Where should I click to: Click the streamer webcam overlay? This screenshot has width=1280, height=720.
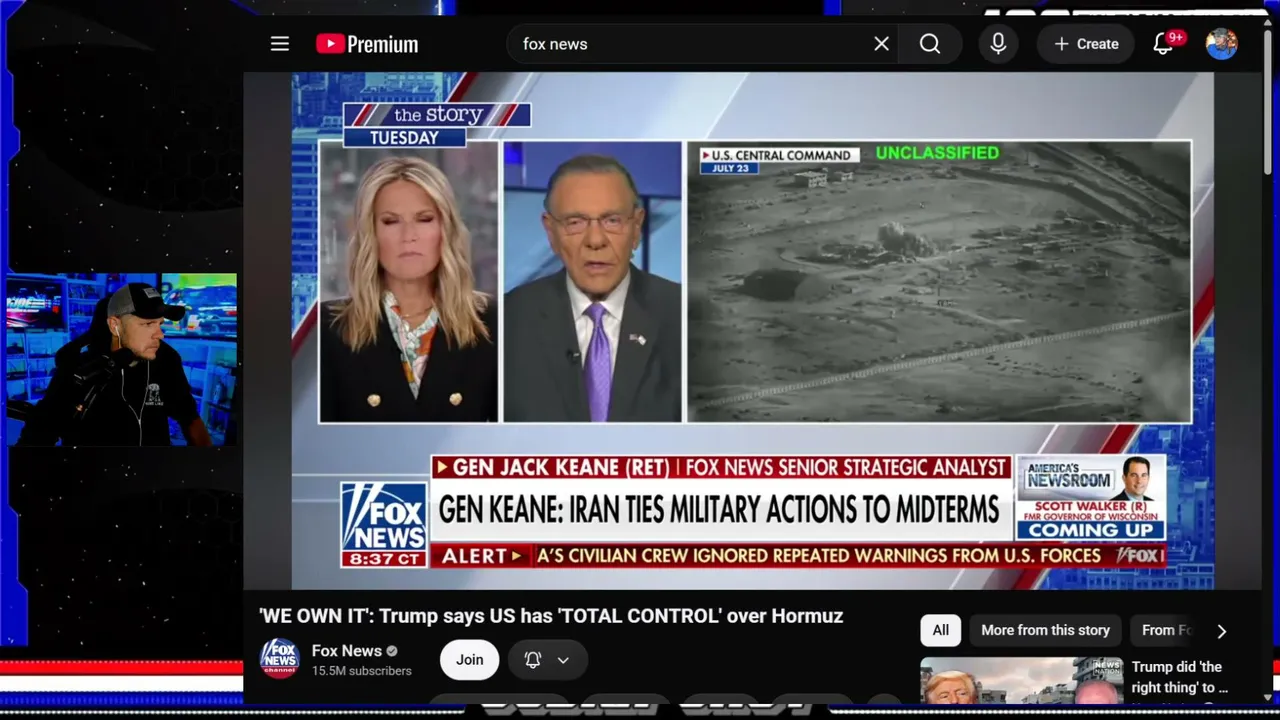pyautogui.click(x=121, y=359)
